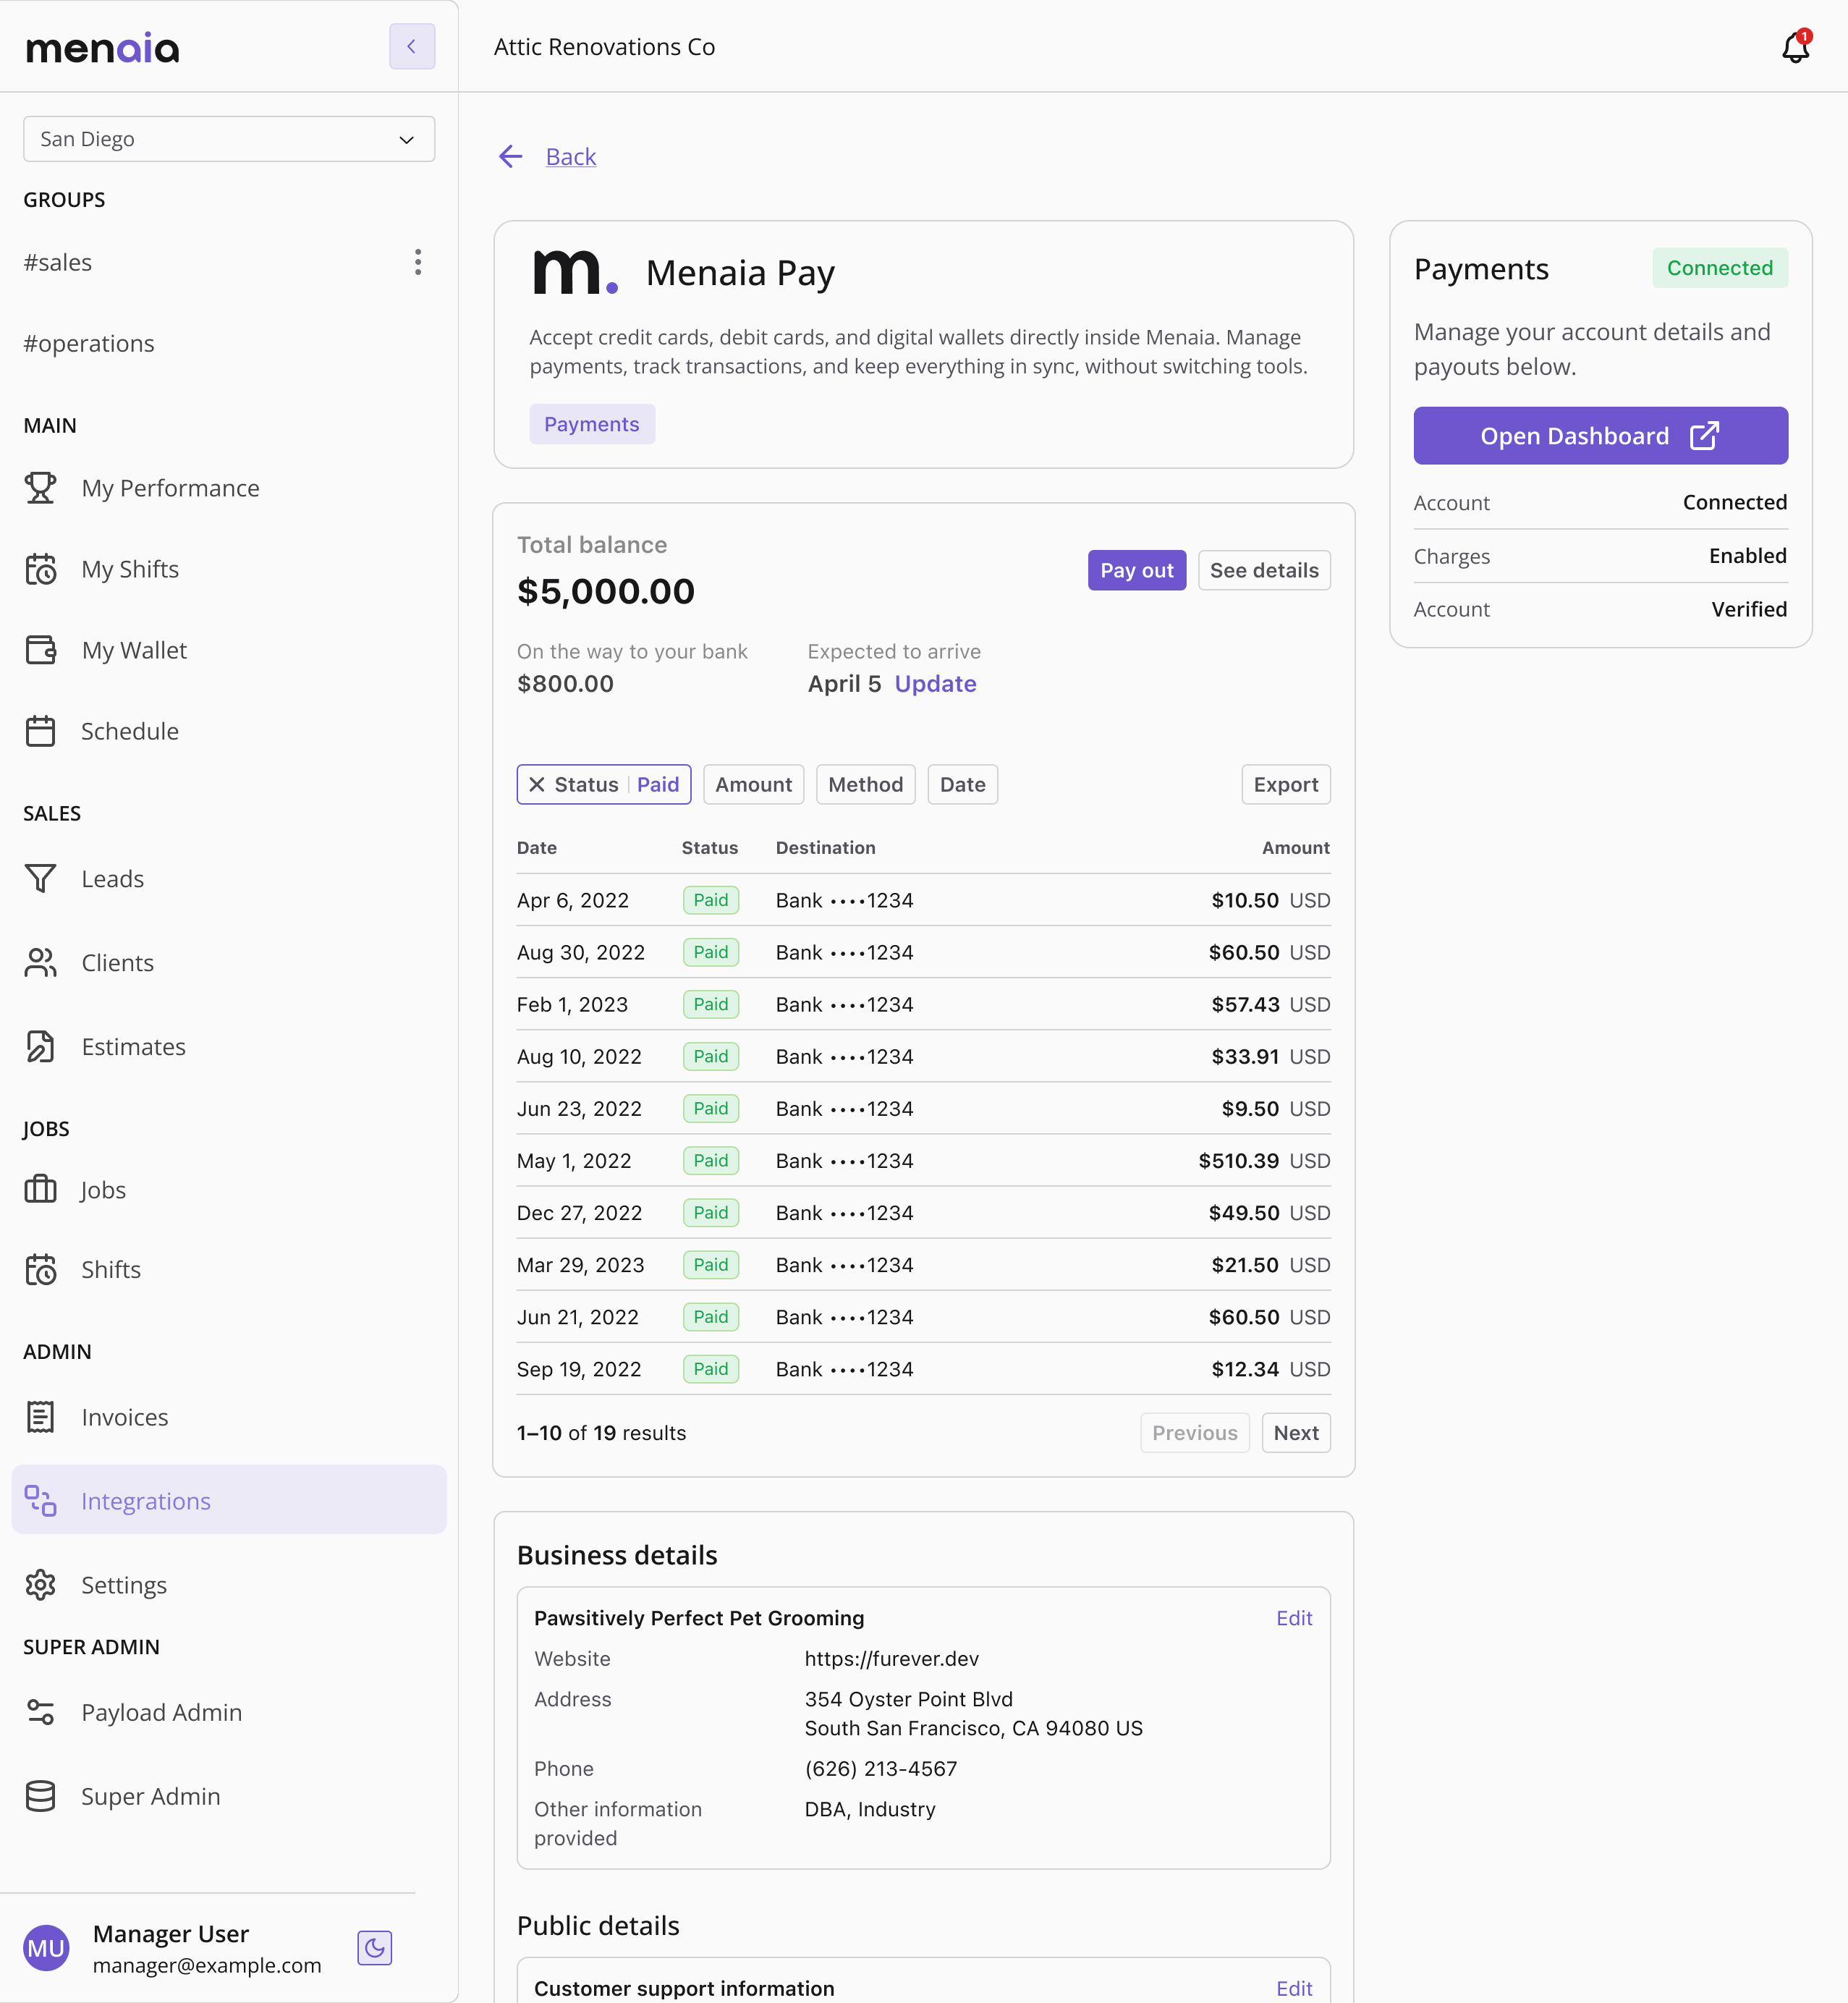The width and height of the screenshot is (1848, 2003).
Task: Open the Date filter dropdown
Action: 962,784
